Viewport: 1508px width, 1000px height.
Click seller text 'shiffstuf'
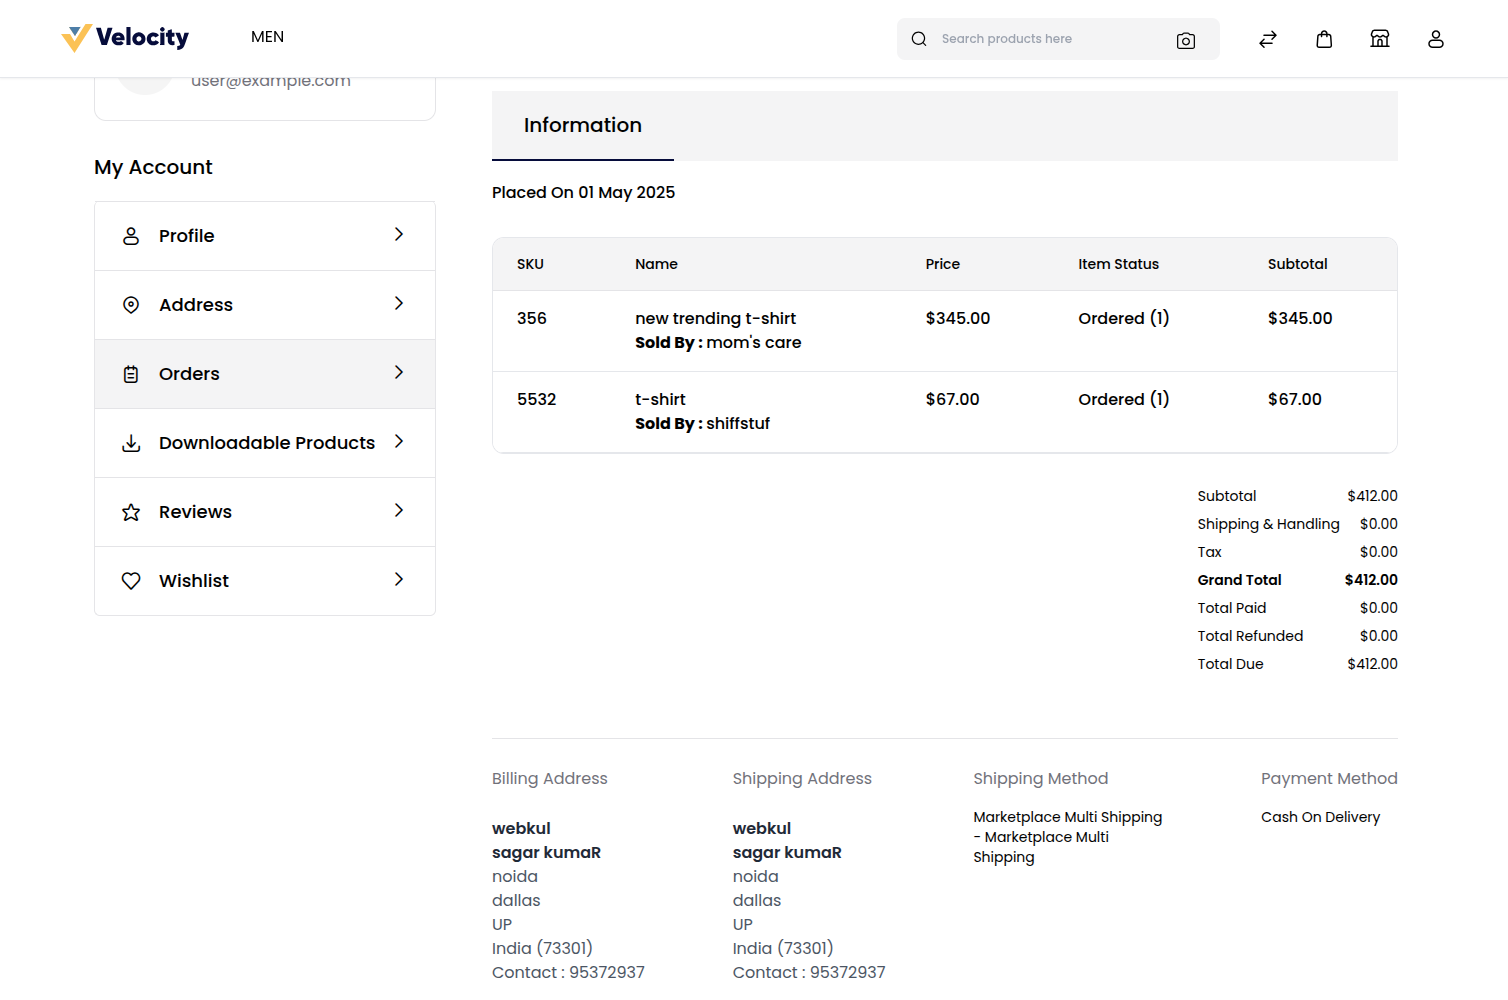(738, 423)
